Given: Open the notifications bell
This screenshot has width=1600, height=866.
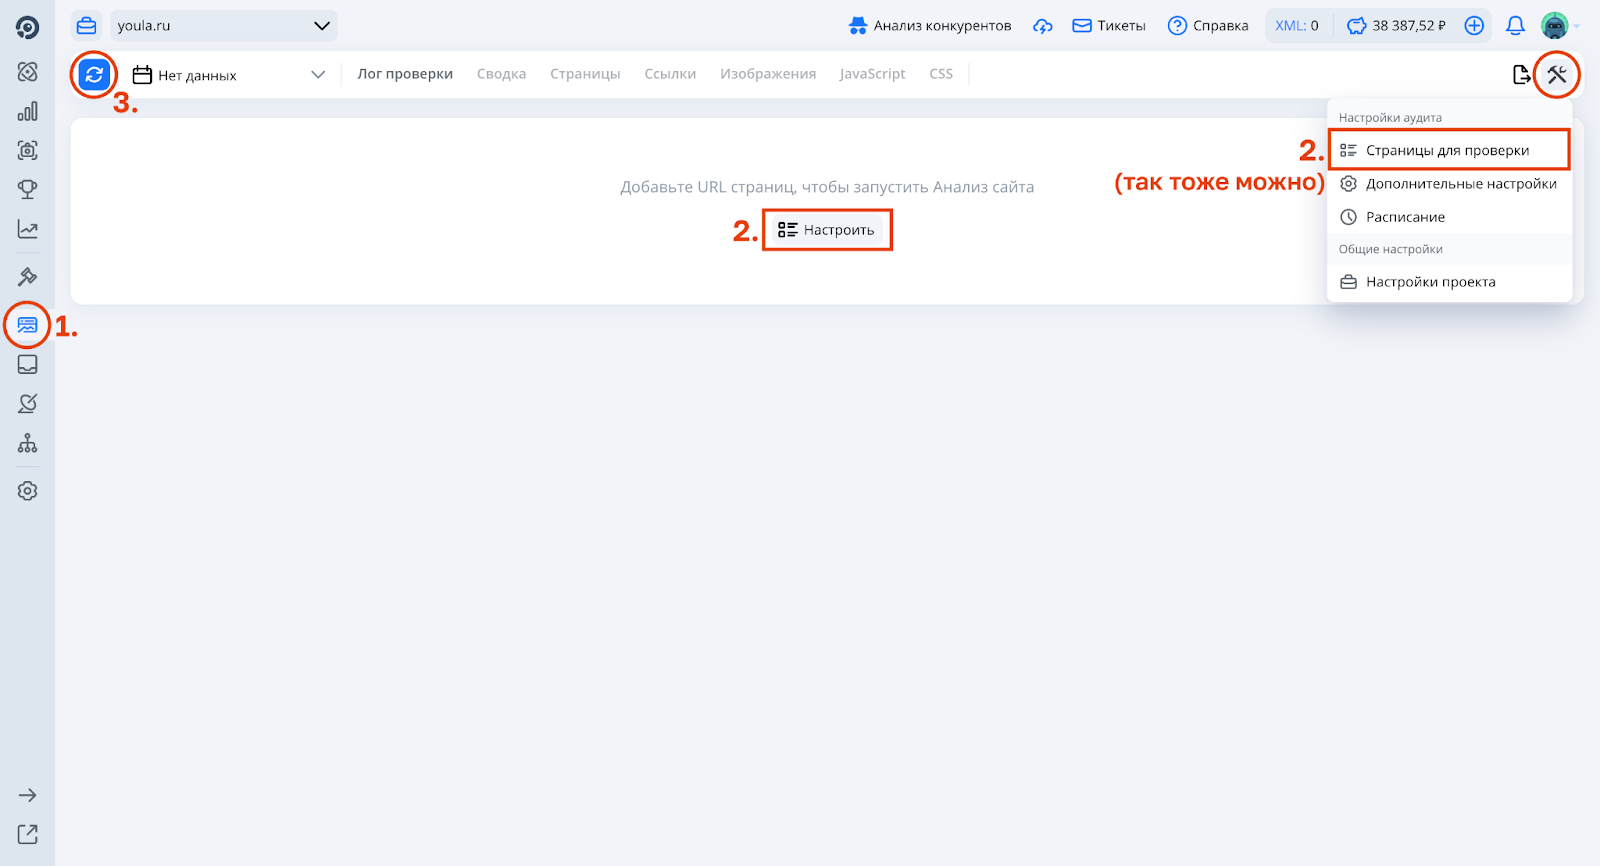Looking at the screenshot, I should (x=1515, y=26).
